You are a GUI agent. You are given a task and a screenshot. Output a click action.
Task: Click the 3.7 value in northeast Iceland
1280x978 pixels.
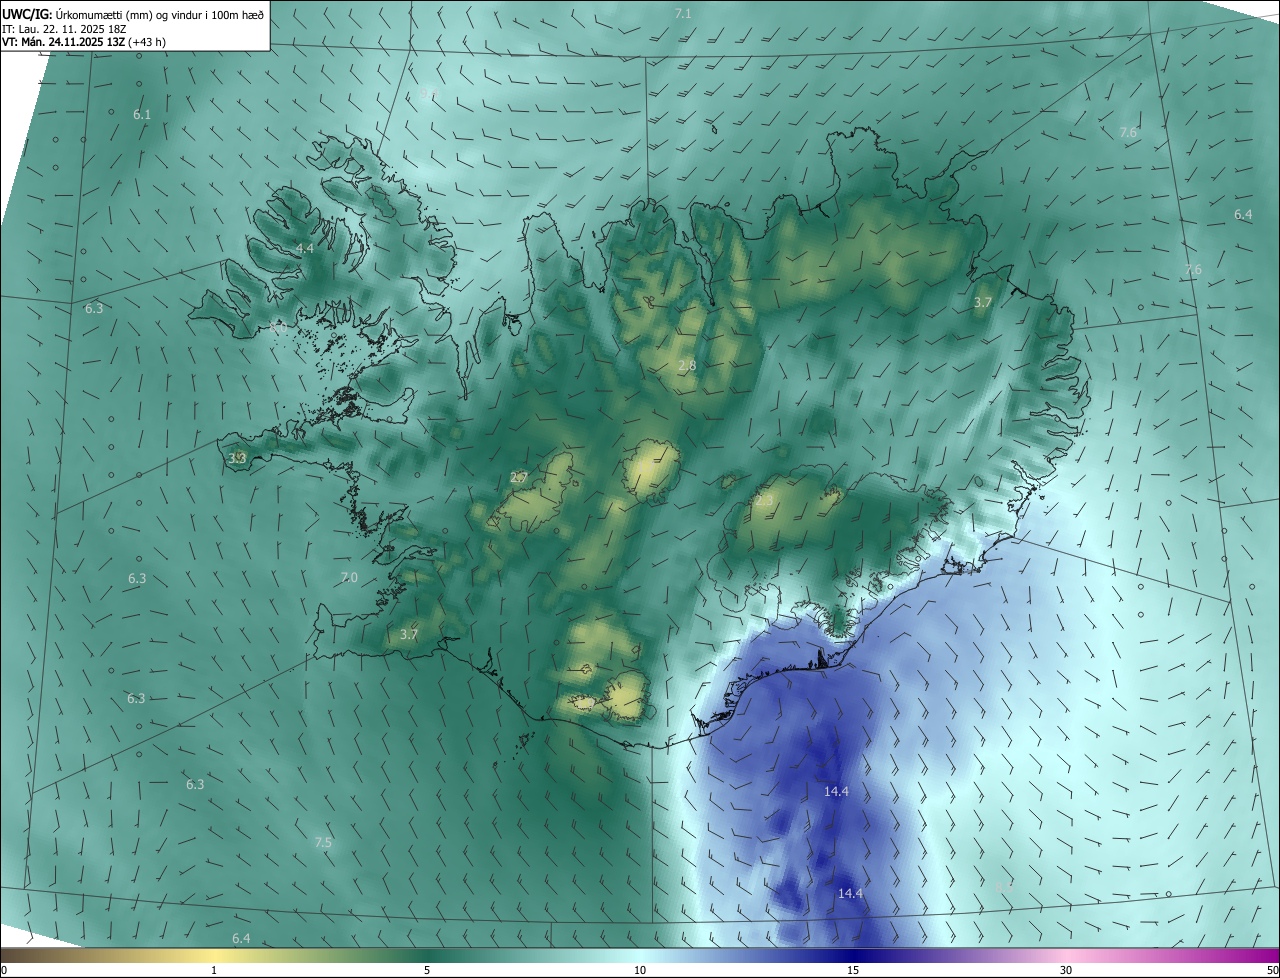983,302
